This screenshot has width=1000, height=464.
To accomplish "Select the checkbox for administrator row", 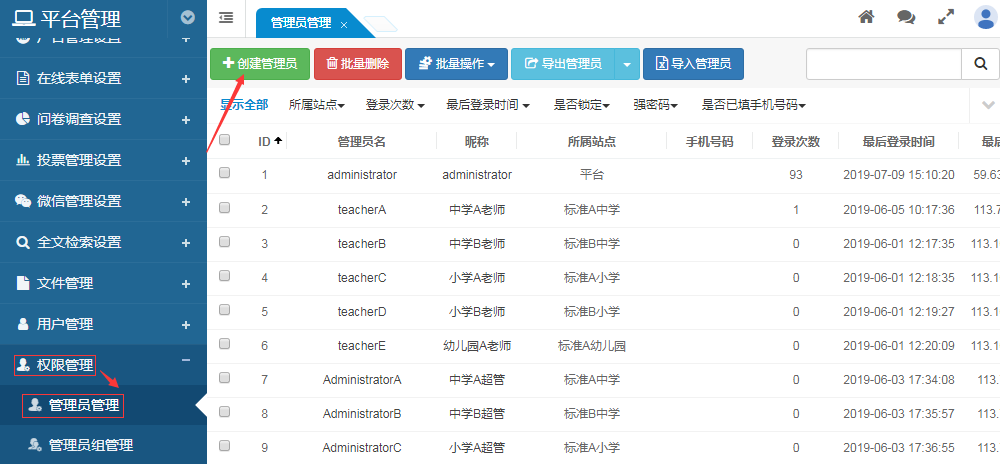I will tap(225, 173).
